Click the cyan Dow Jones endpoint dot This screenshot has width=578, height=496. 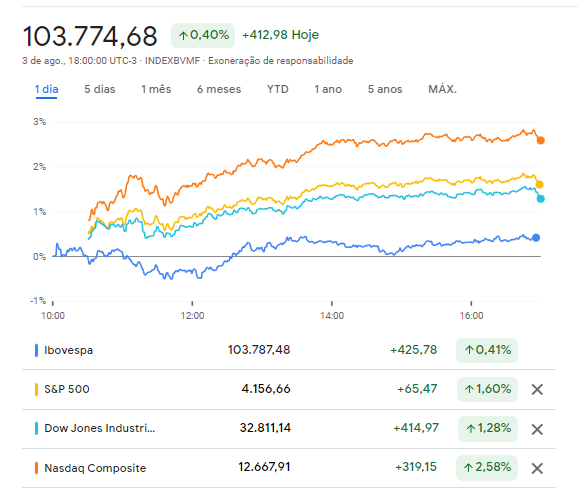point(540,199)
